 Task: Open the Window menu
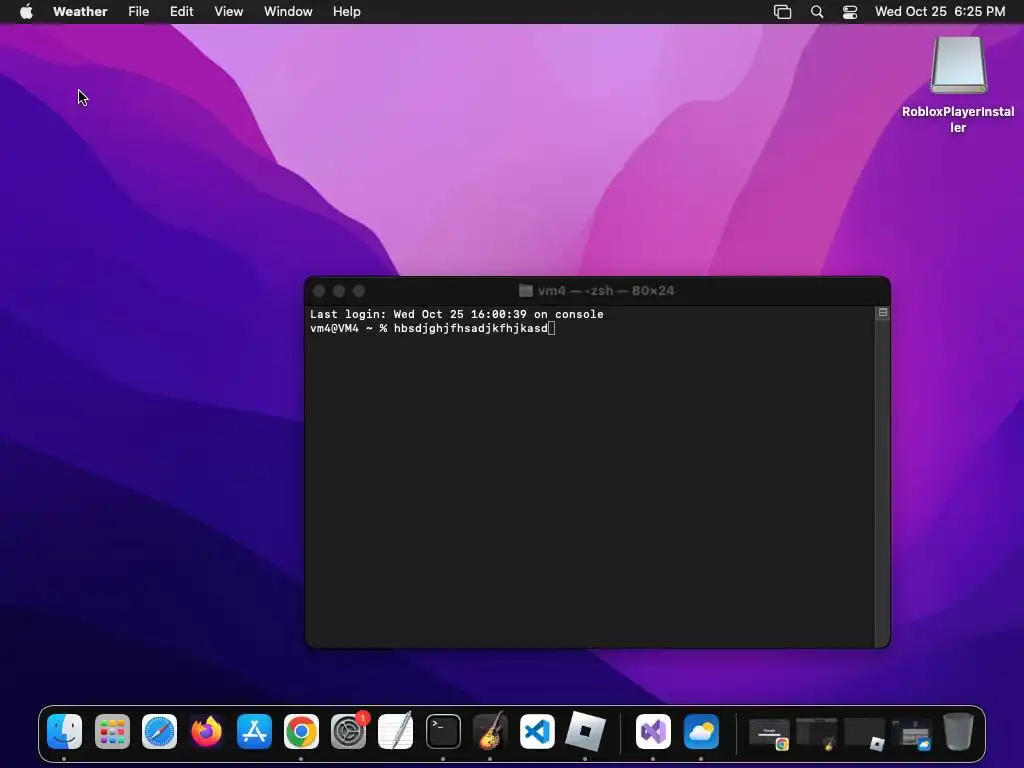288,11
